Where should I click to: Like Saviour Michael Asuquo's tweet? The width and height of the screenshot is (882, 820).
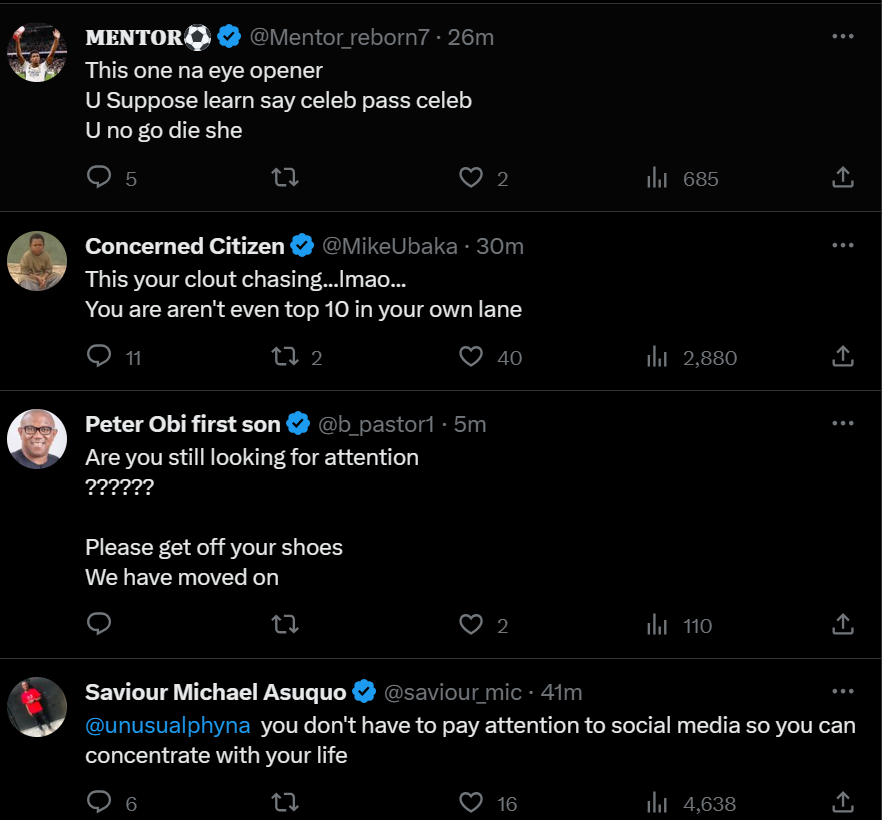click(x=471, y=802)
